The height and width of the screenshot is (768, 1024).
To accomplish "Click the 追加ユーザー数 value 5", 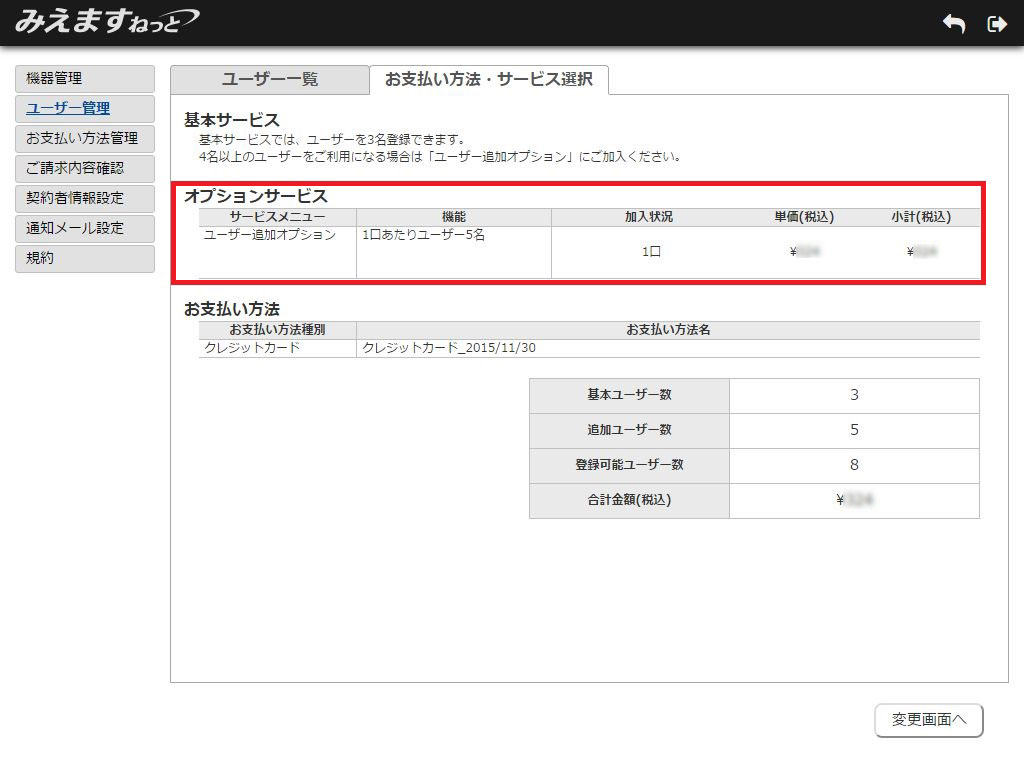I will 854,430.
